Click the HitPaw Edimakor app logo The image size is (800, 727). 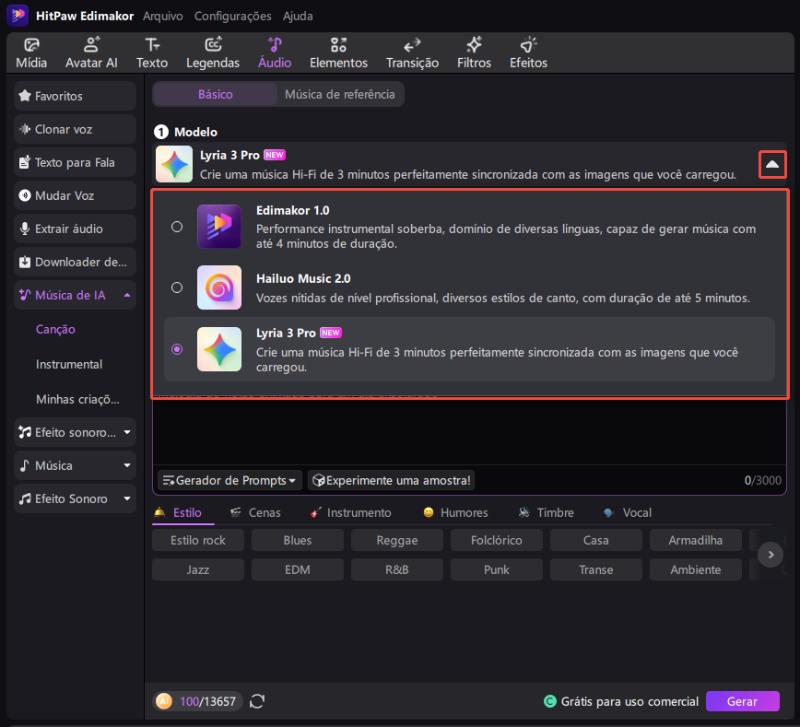(17, 15)
